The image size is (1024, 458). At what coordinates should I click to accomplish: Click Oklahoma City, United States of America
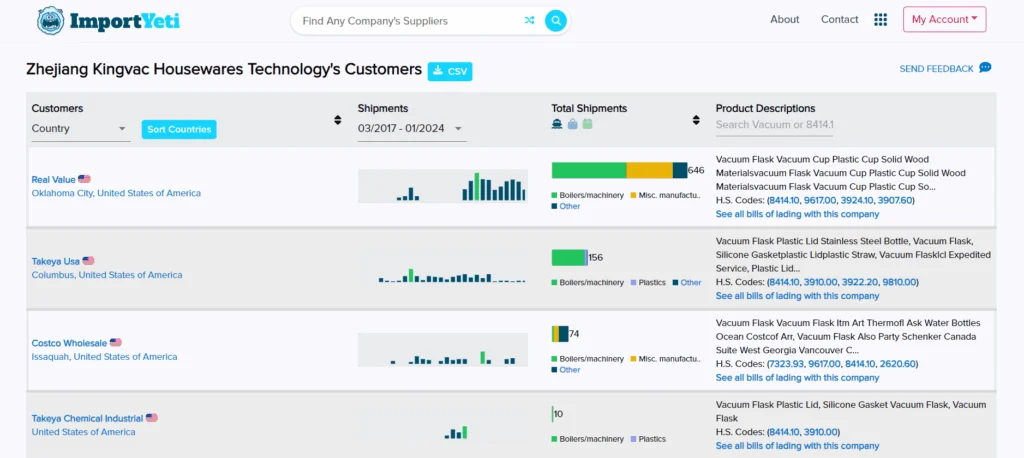pyautogui.click(x=116, y=193)
